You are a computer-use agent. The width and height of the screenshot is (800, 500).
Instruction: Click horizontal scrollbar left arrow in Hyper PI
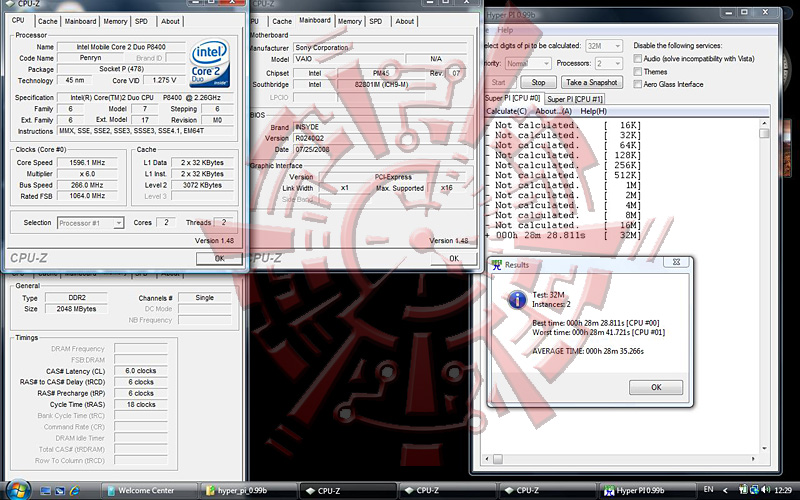click(487, 459)
